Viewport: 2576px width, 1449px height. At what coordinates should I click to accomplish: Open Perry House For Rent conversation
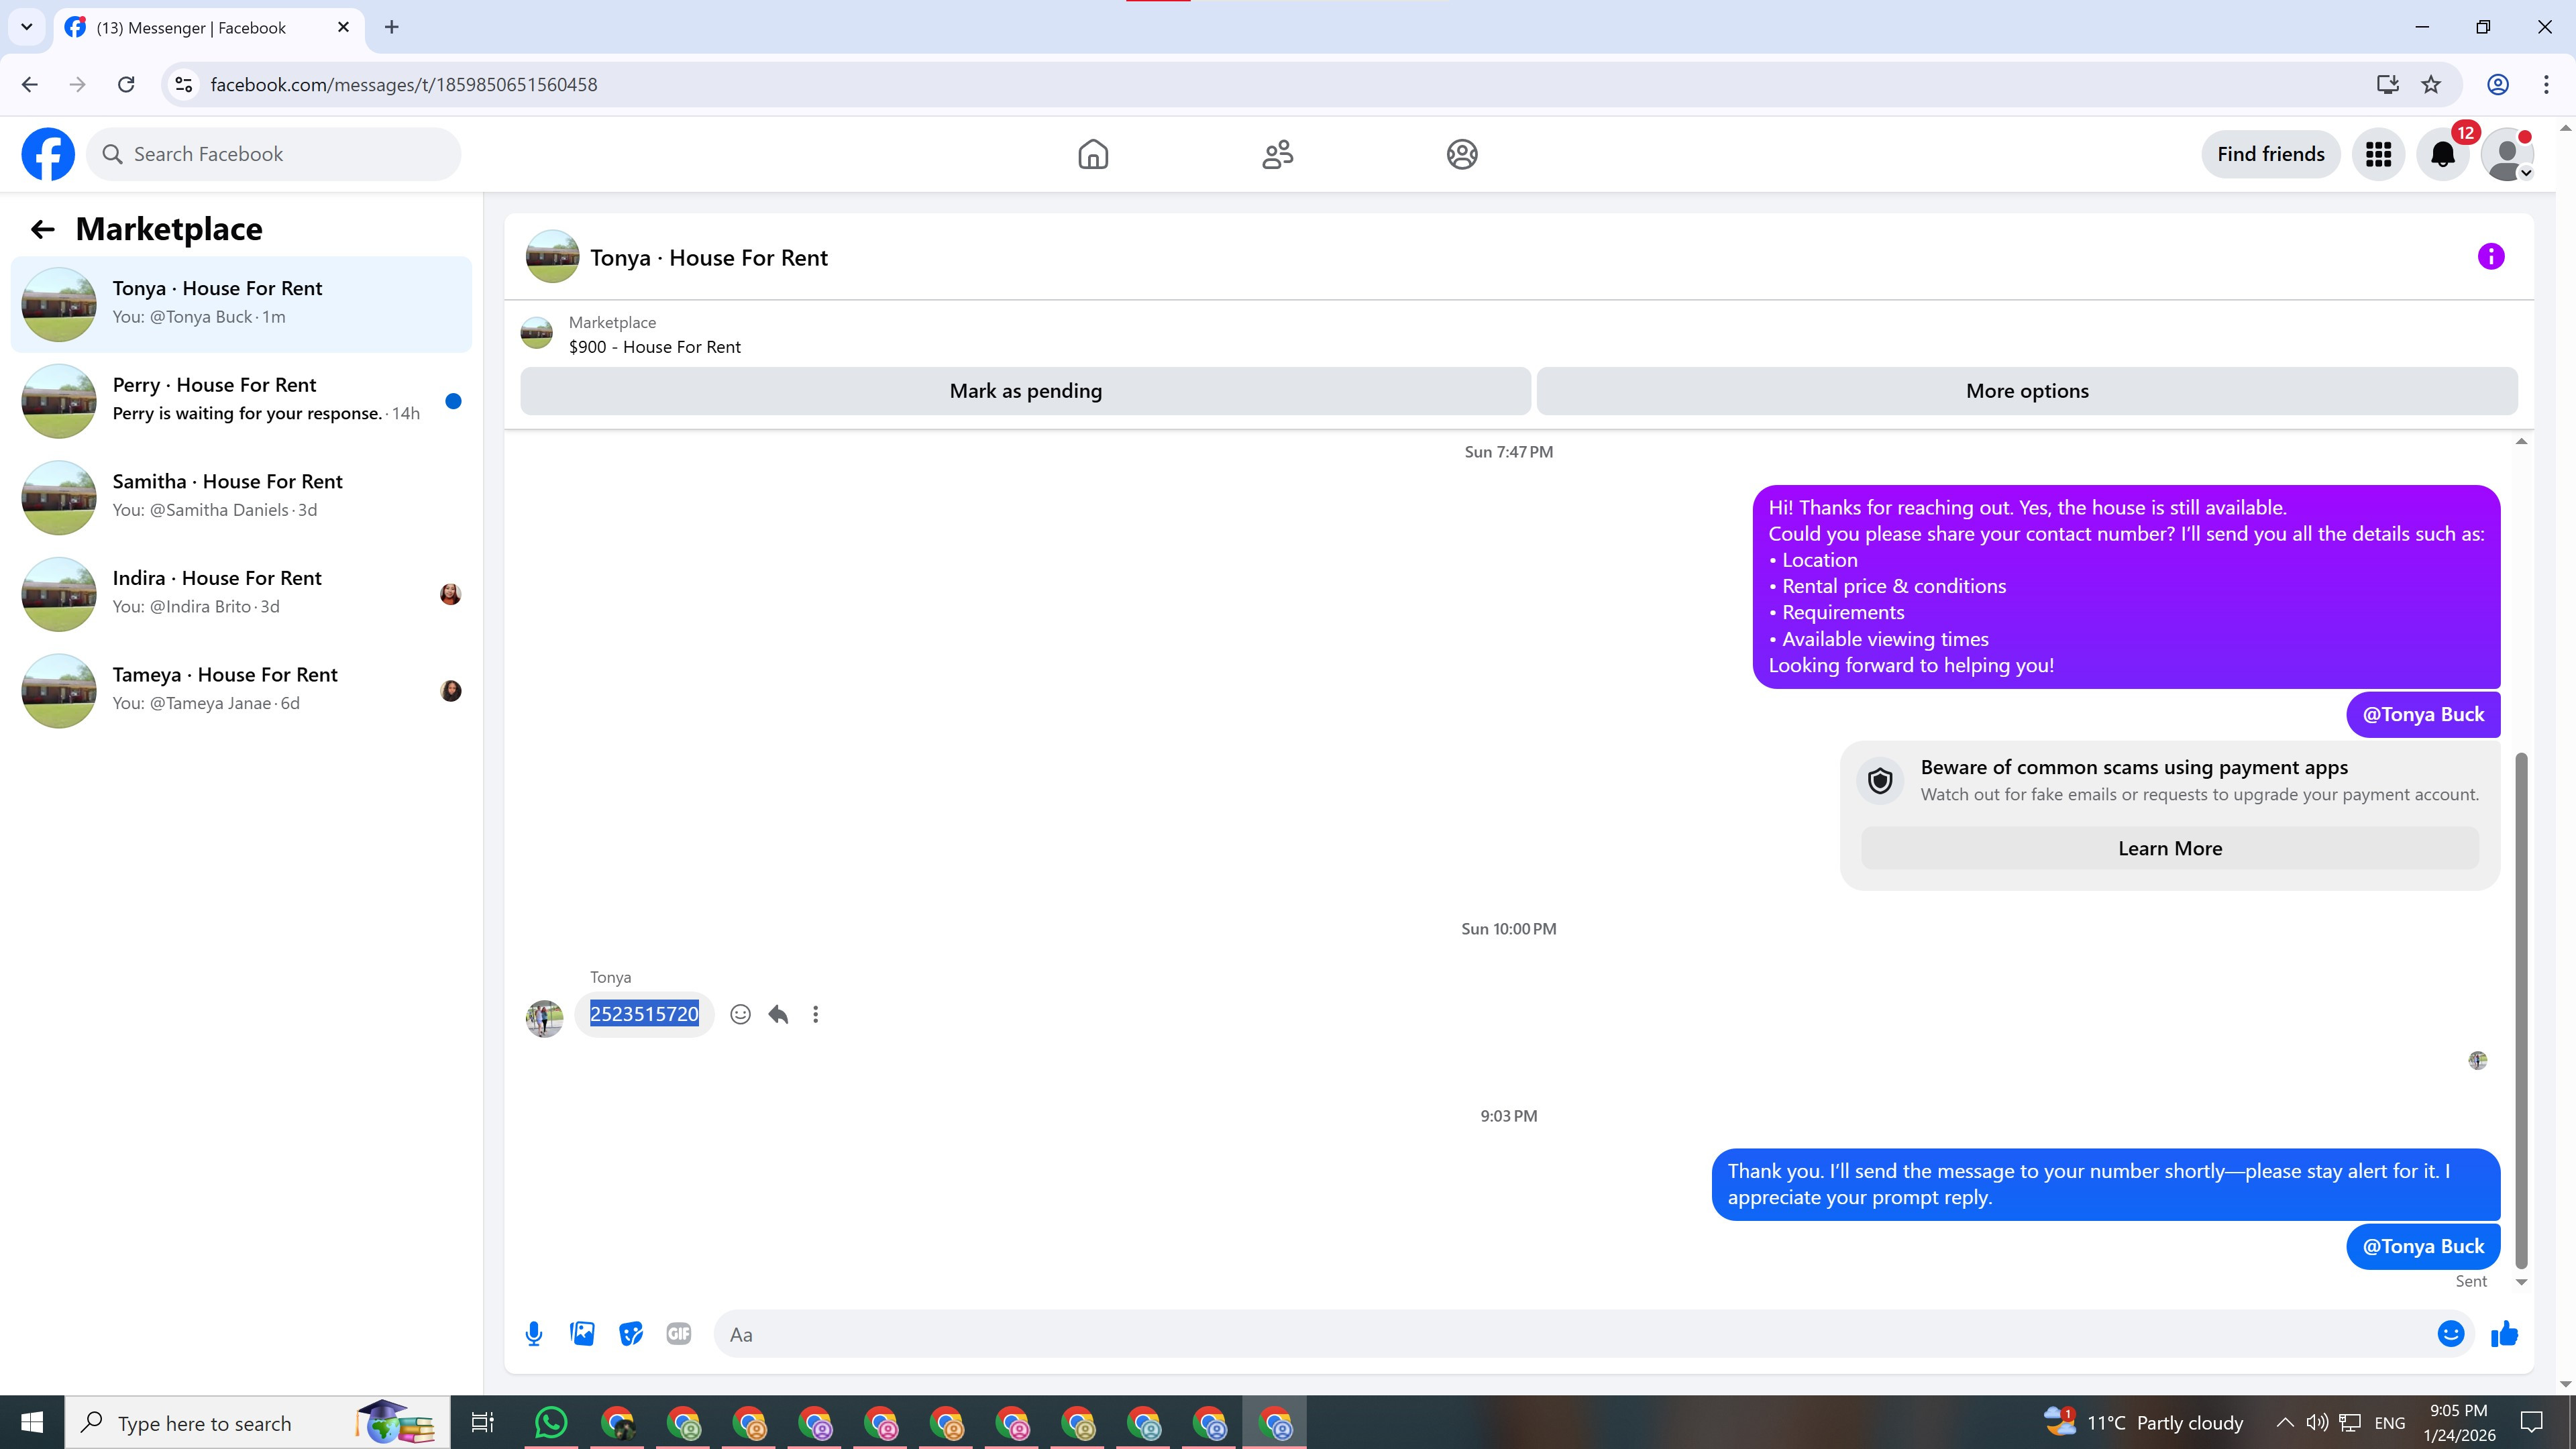click(240, 400)
